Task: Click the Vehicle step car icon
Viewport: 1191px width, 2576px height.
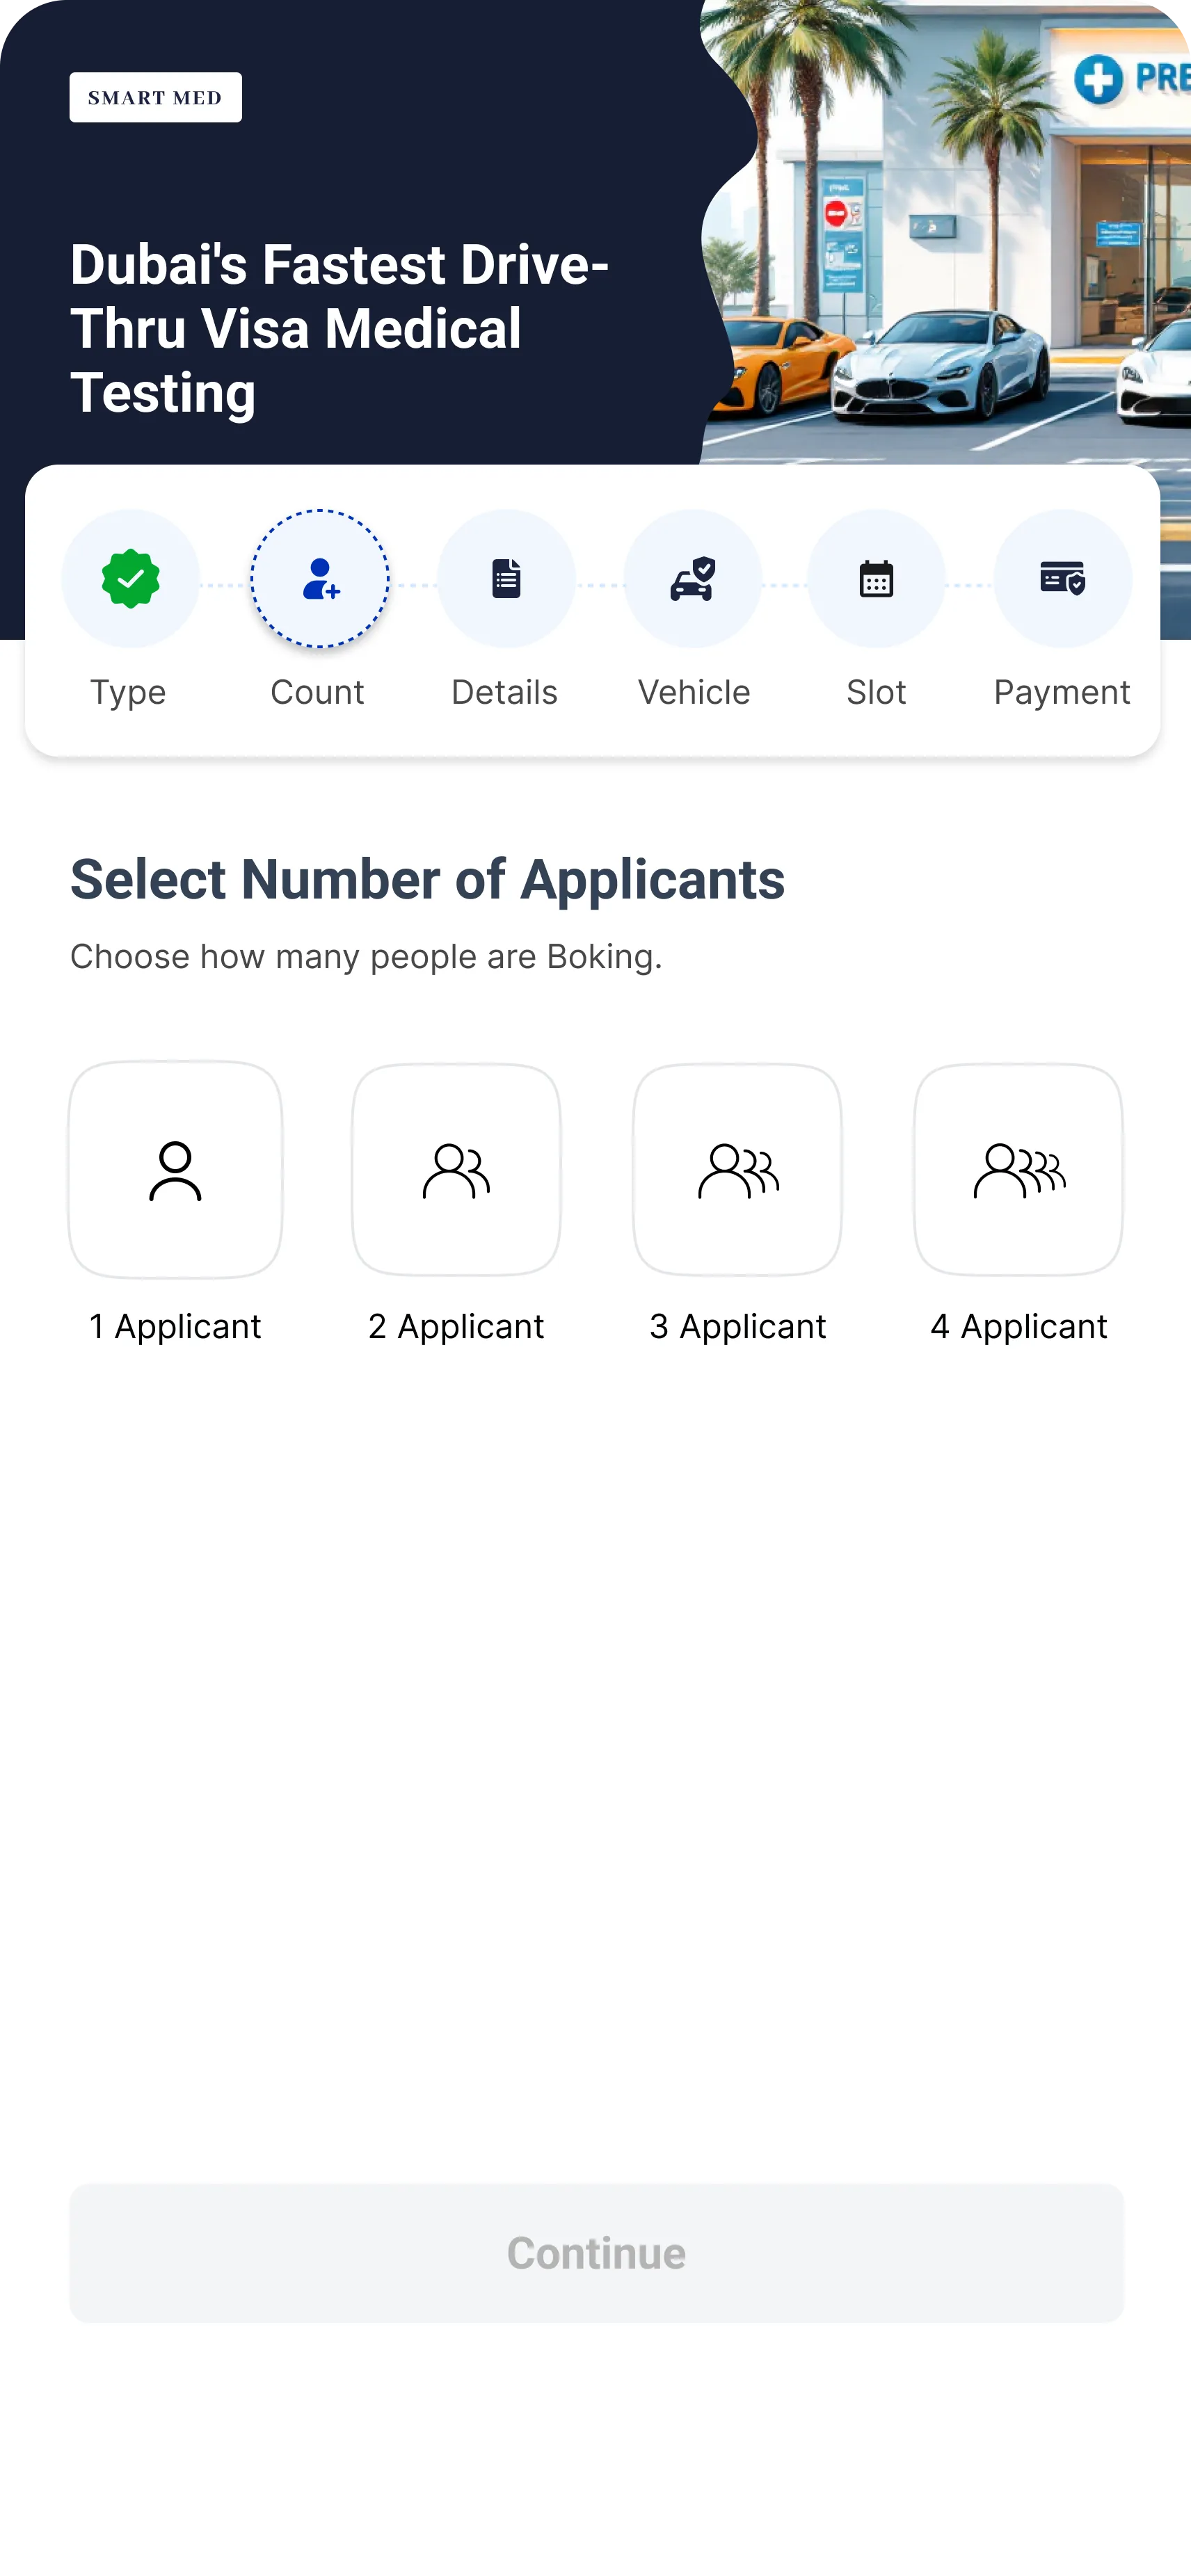Action: (692, 579)
